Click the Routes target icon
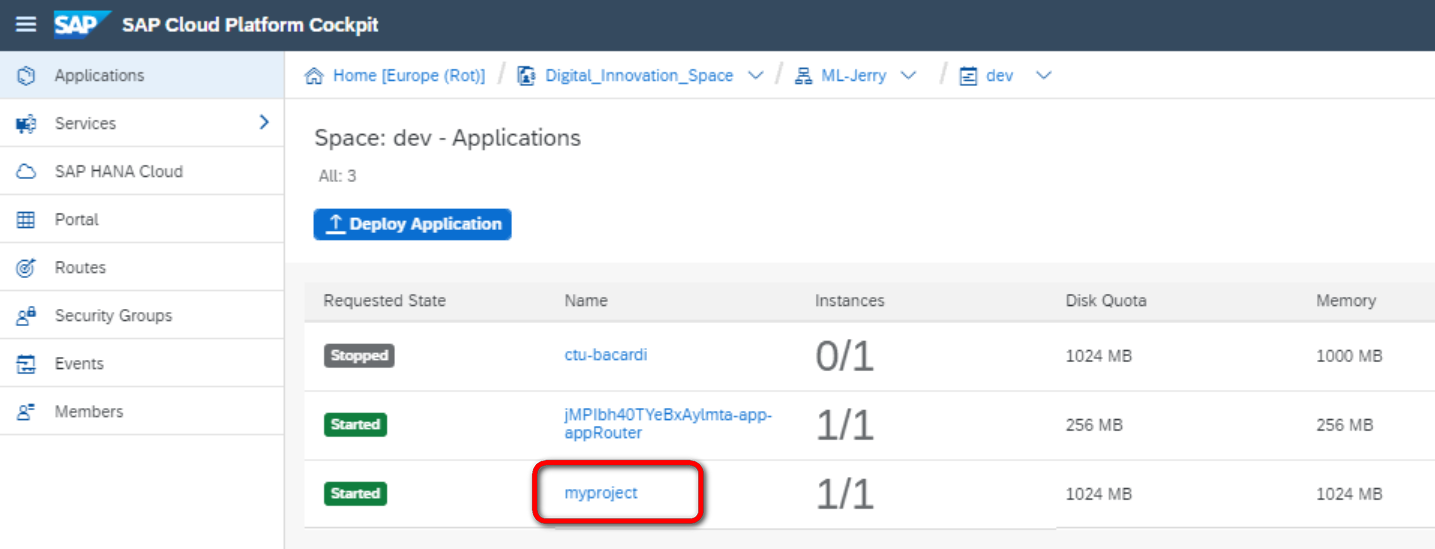 coord(27,268)
